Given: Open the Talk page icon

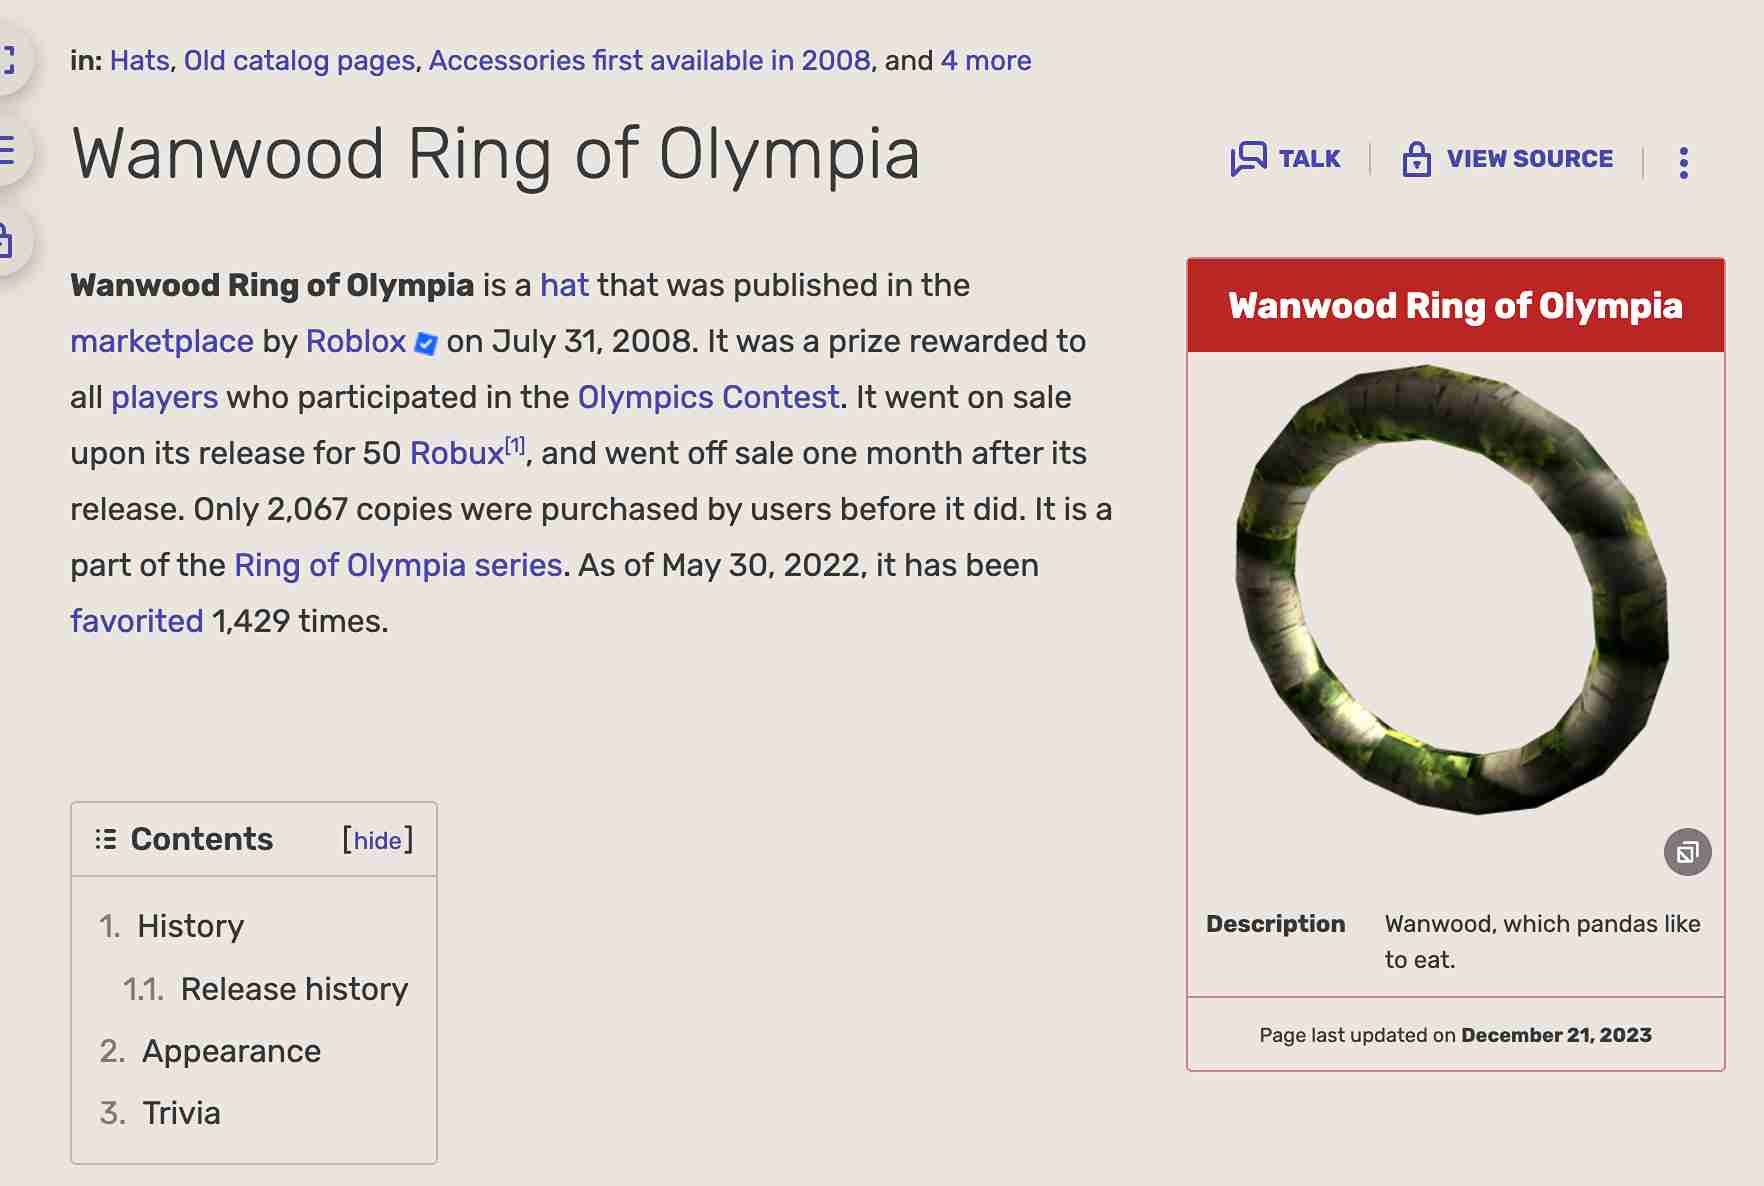Looking at the screenshot, I should [x=1248, y=159].
